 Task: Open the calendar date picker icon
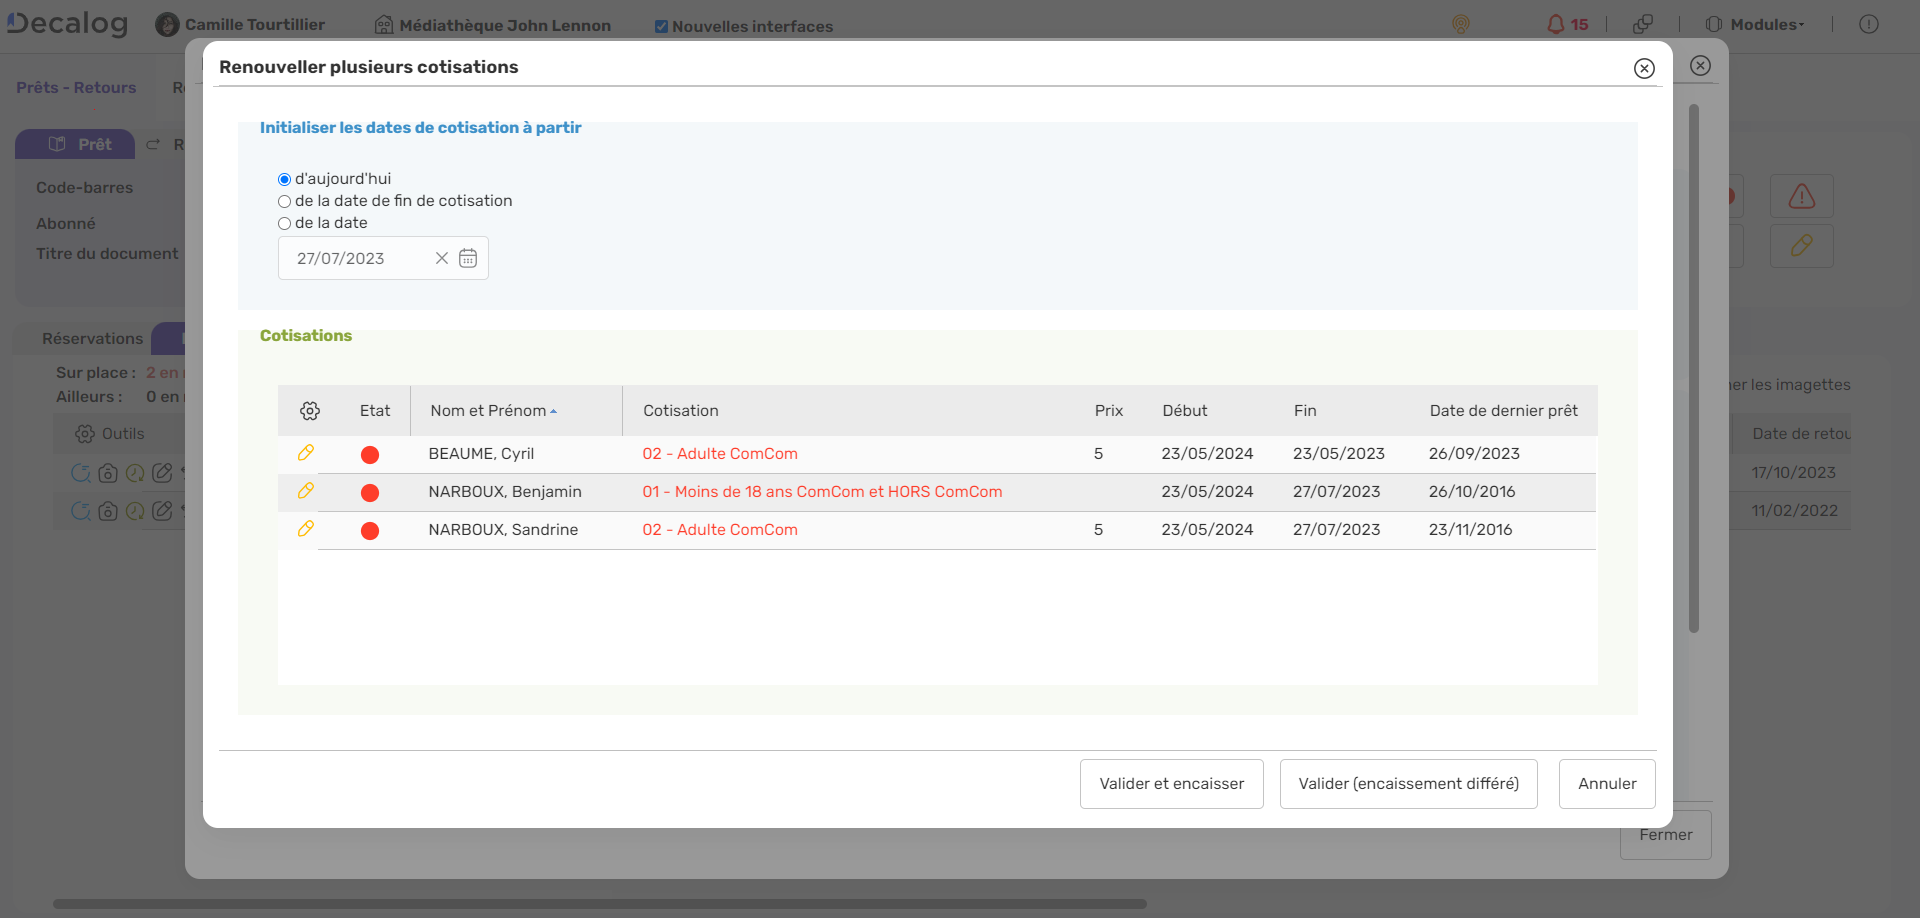[468, 258]
